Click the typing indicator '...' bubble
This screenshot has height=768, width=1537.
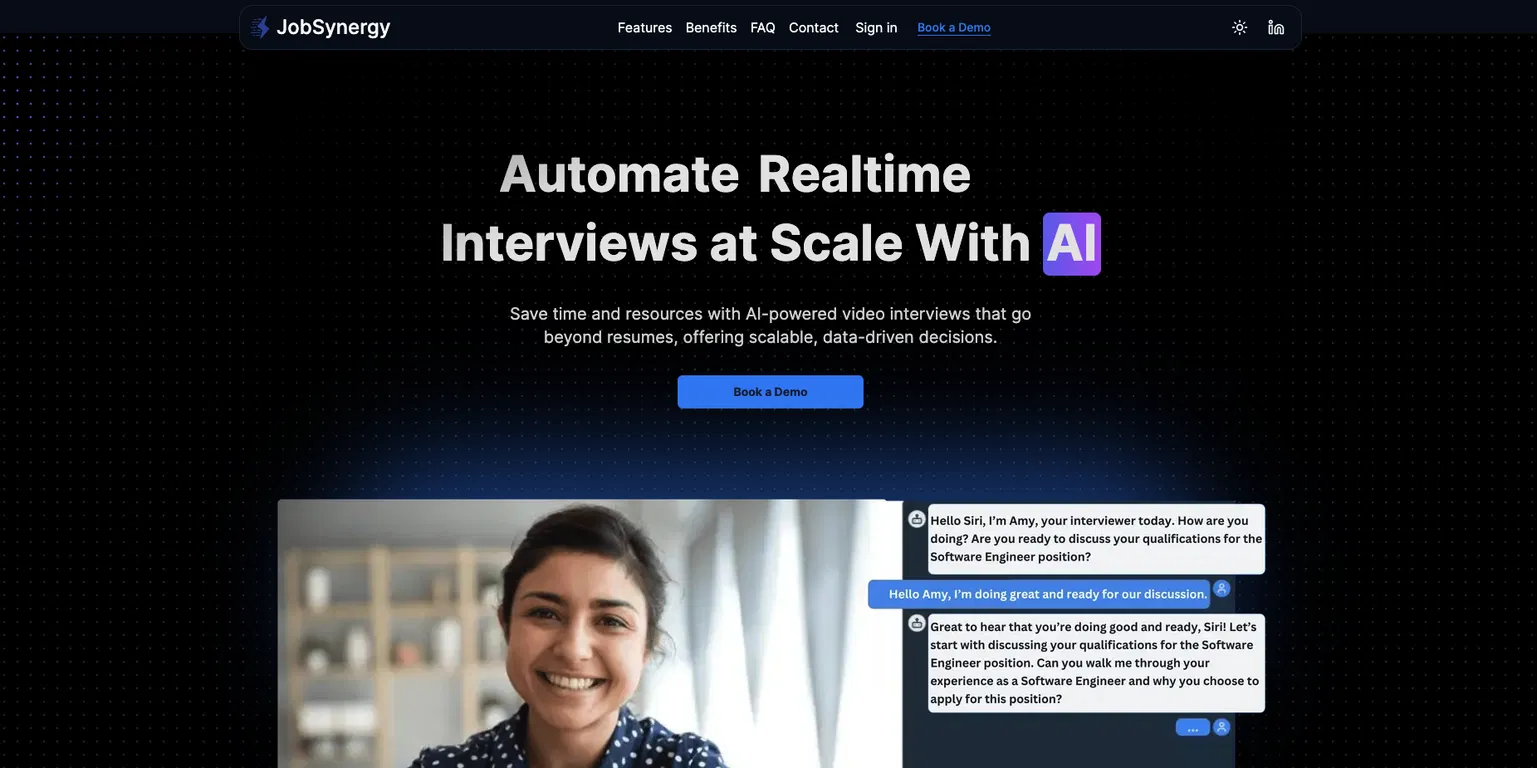1193,728
